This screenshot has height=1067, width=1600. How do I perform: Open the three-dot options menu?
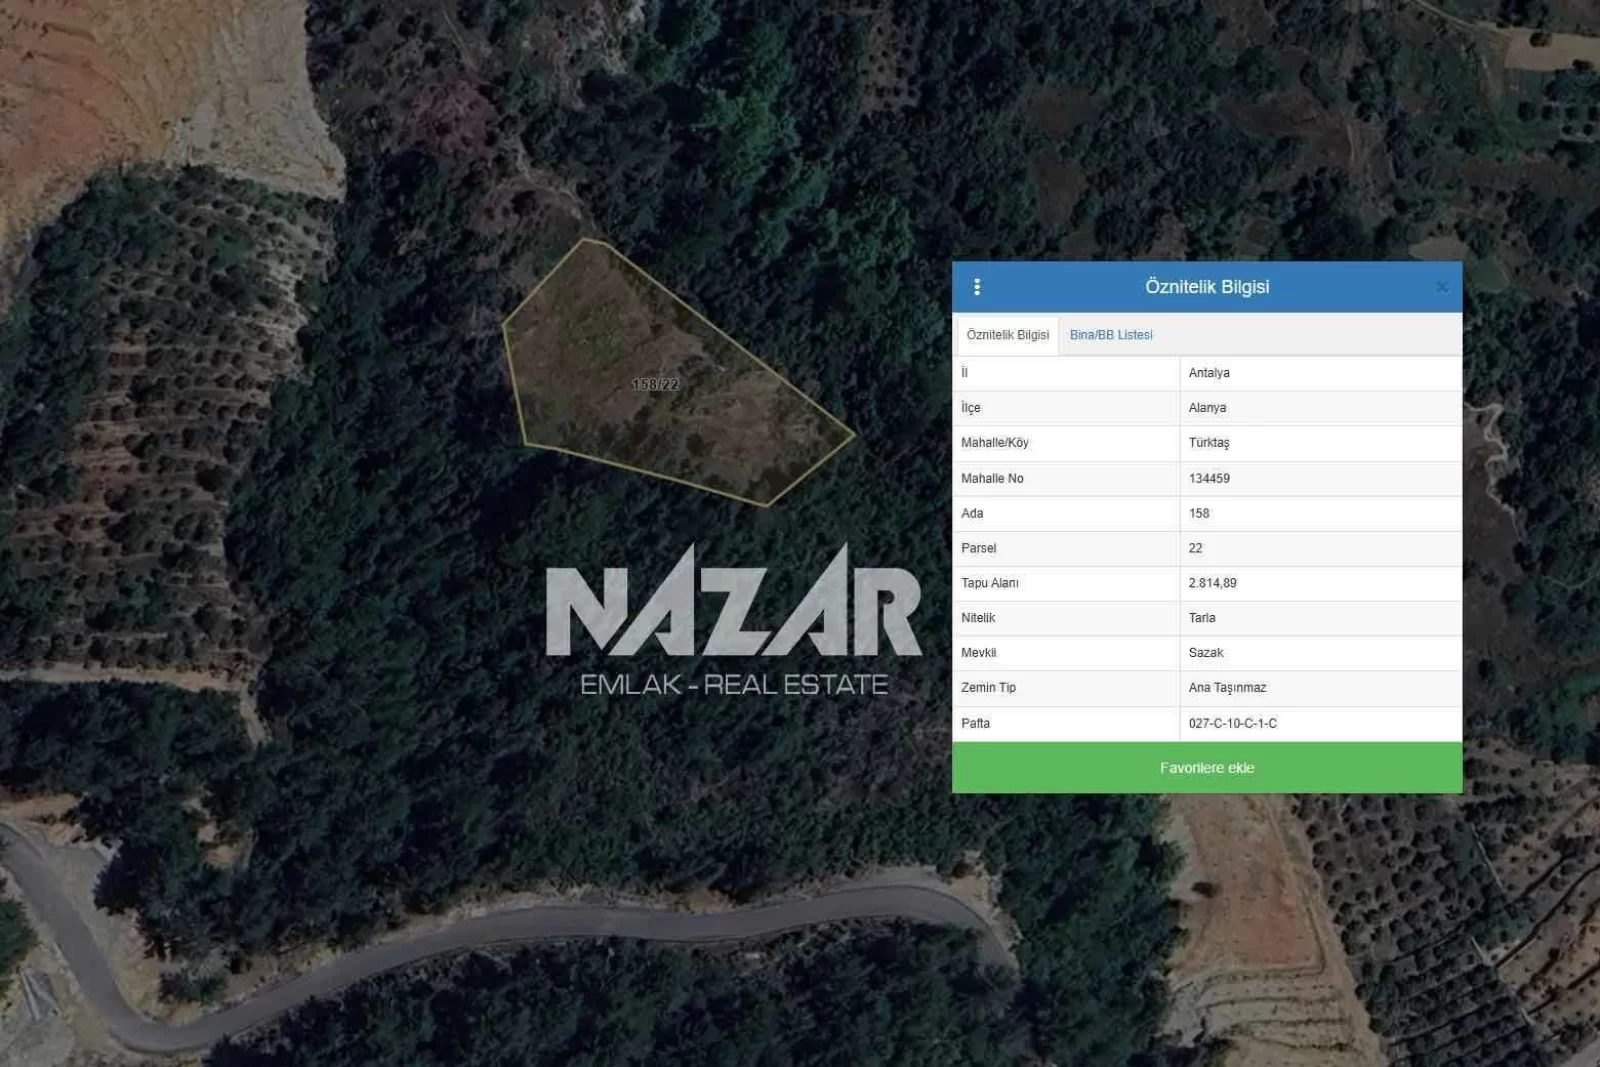(x=977, y=287)
